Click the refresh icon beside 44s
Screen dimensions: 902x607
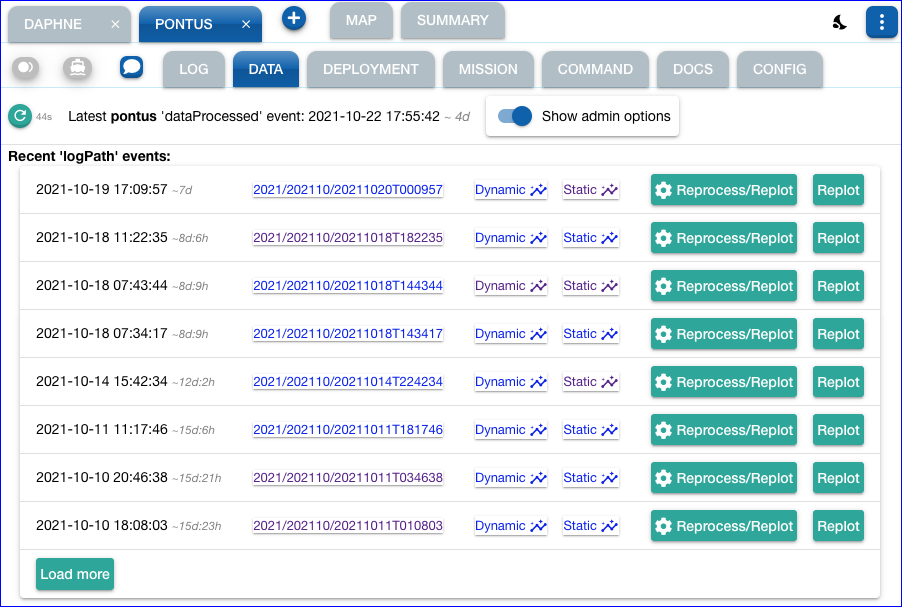point(20,116)
